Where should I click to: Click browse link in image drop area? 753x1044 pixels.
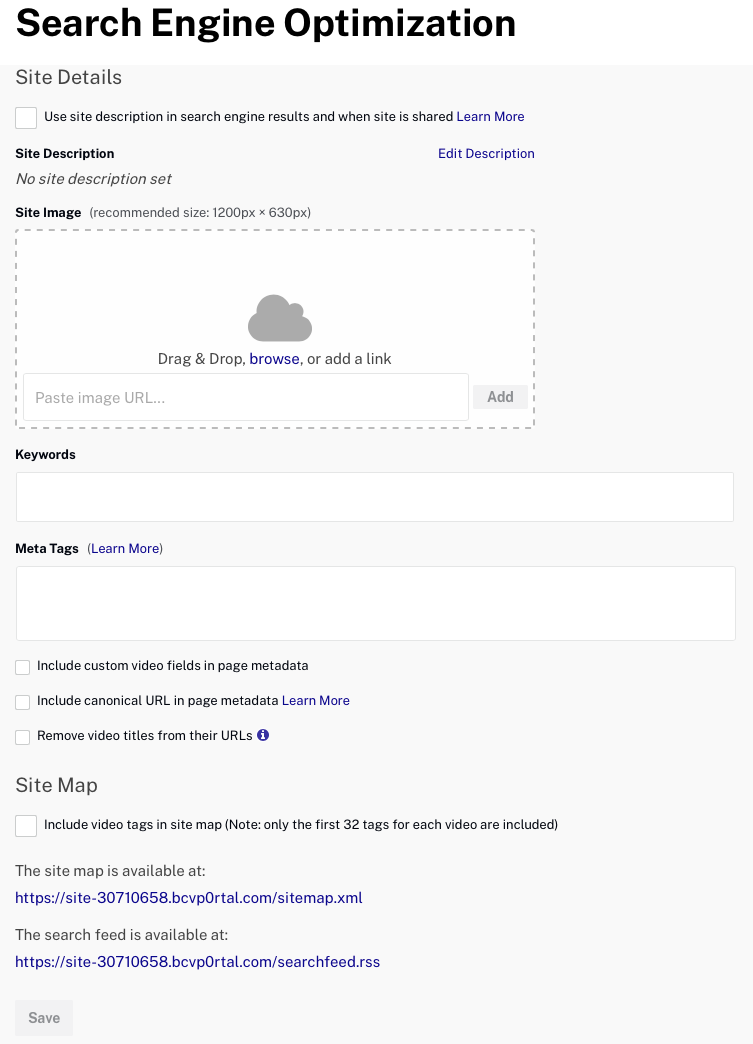pyautogui.click(x=274, y=359)
